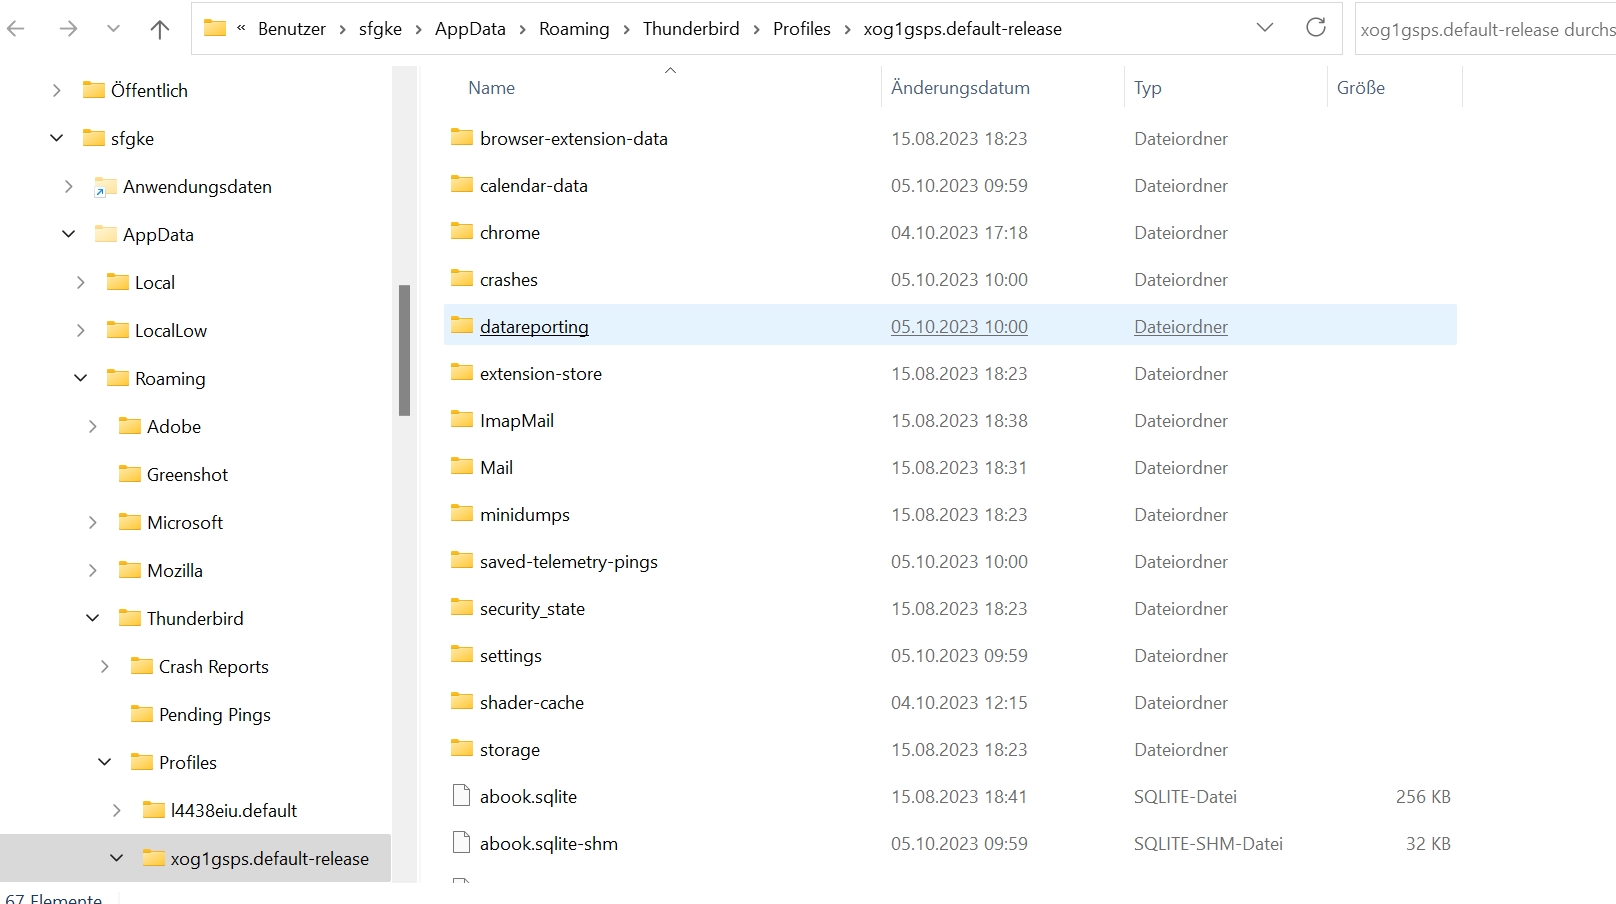This screenshot has width=1616, height=904.
Task: Collapse the AppData tree node
Action: pyautogui.click(x=69, y=234)
